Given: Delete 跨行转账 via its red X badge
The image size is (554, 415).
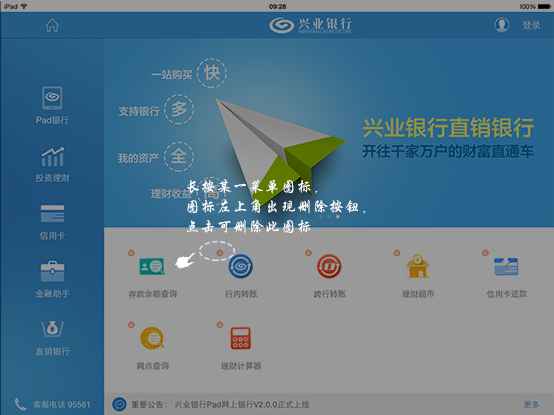Looking at the screenshot, I should (x=308, y=253).
